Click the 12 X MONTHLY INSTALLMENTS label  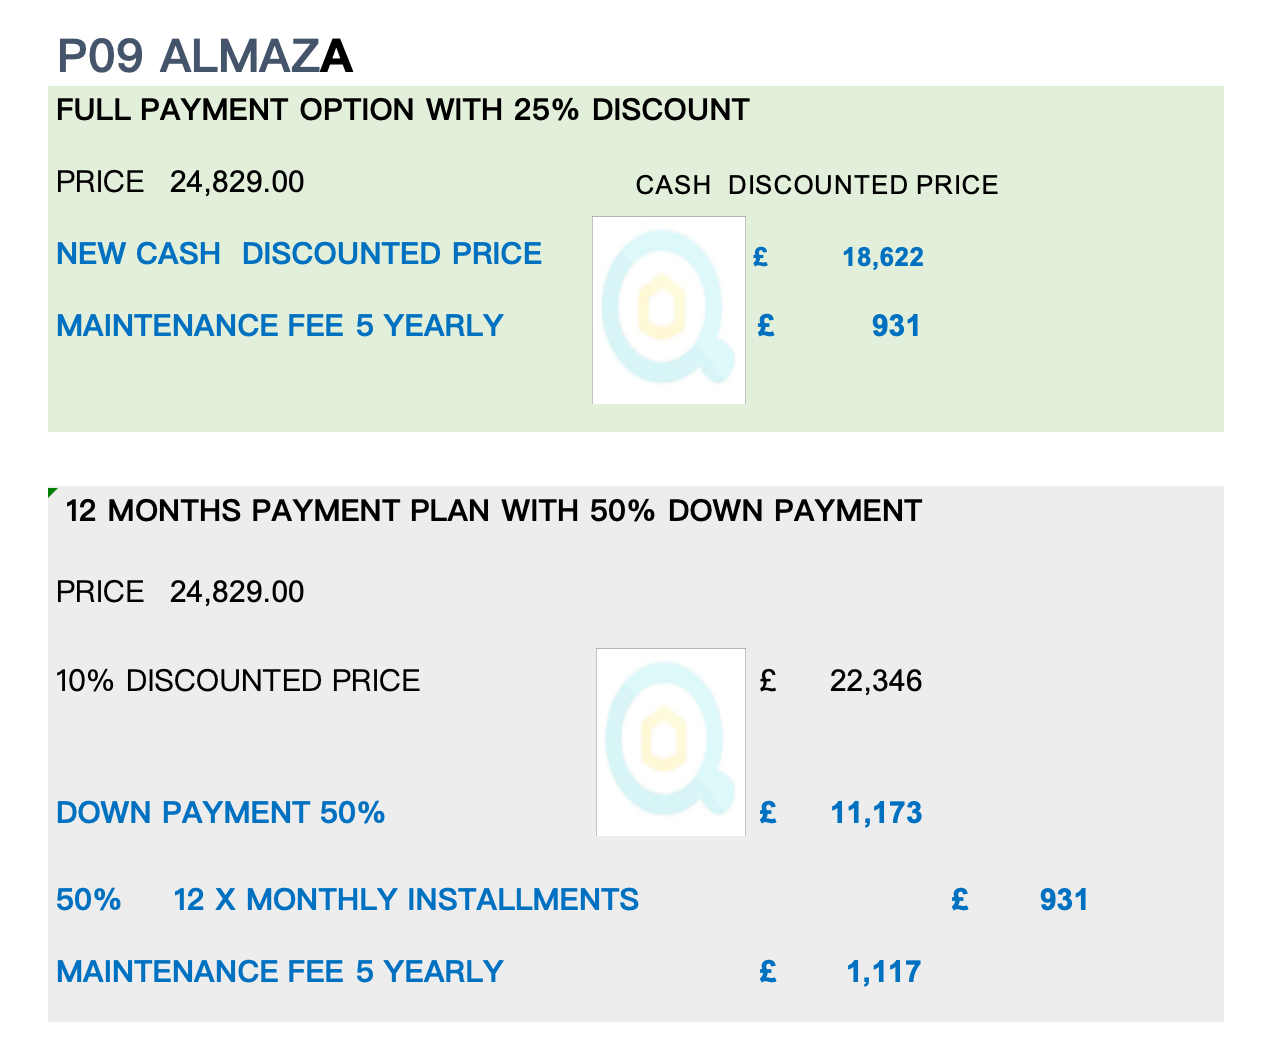tap(406, 899)
